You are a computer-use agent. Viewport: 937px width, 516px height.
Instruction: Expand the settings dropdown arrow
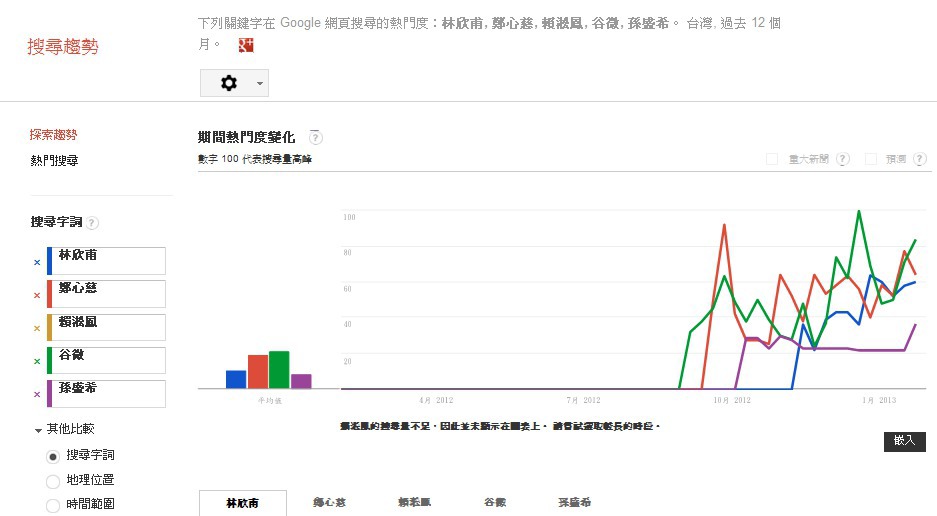point(259,83)
